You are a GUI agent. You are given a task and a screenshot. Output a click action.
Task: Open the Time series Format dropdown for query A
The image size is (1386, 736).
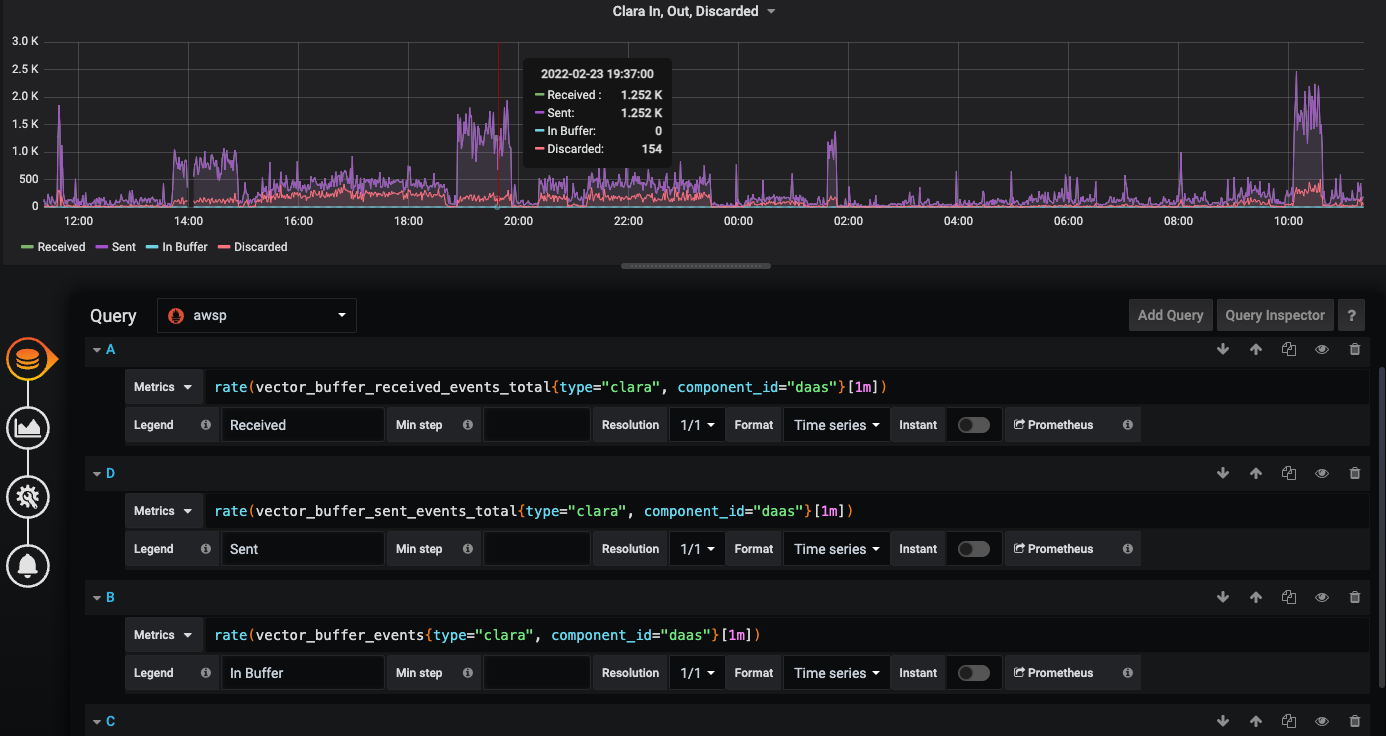pyautogui.click(x=835, y=424)
